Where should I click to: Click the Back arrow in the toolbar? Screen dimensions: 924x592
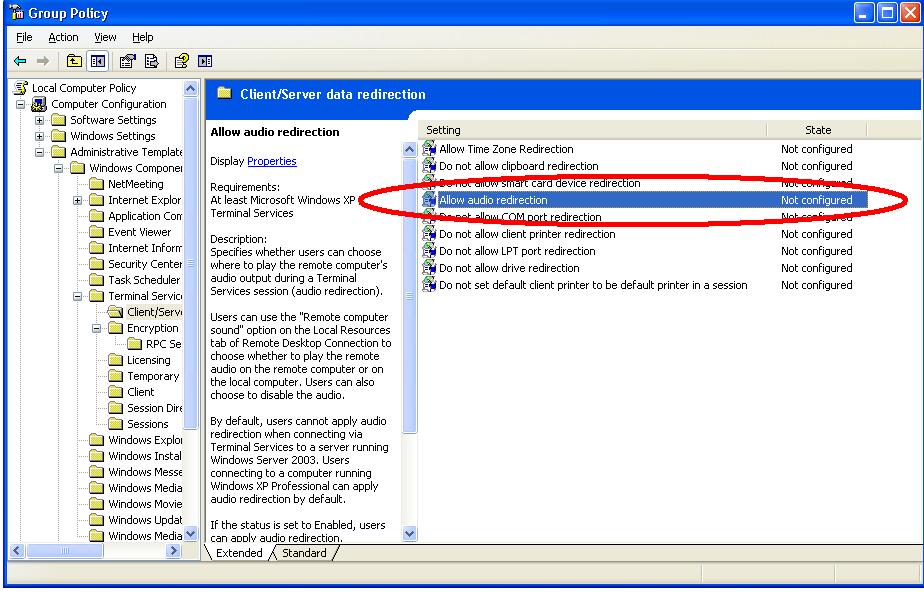[20, 61]
